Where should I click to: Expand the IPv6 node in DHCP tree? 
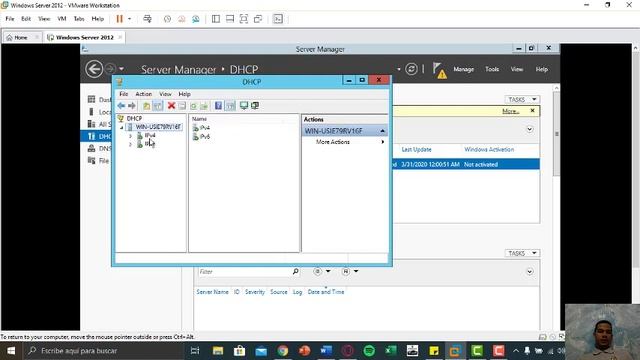(x=131, y=144)
